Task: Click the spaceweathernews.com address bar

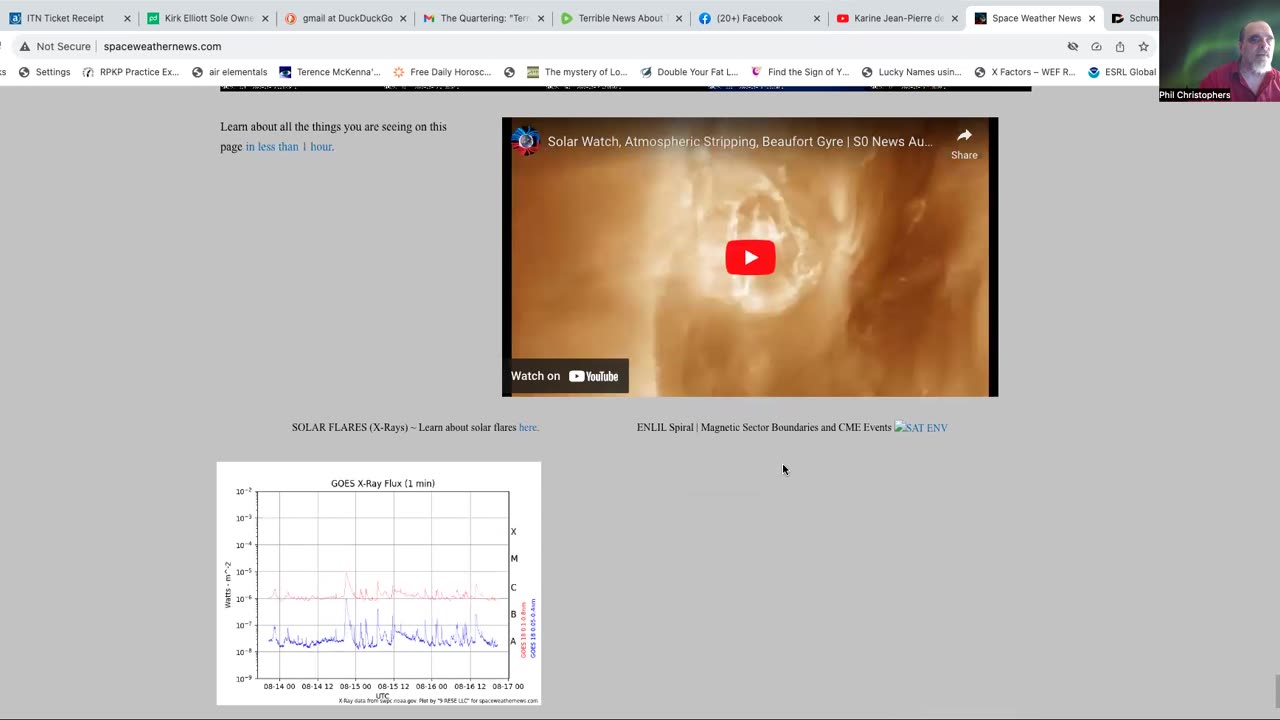Action: point(162,46)
